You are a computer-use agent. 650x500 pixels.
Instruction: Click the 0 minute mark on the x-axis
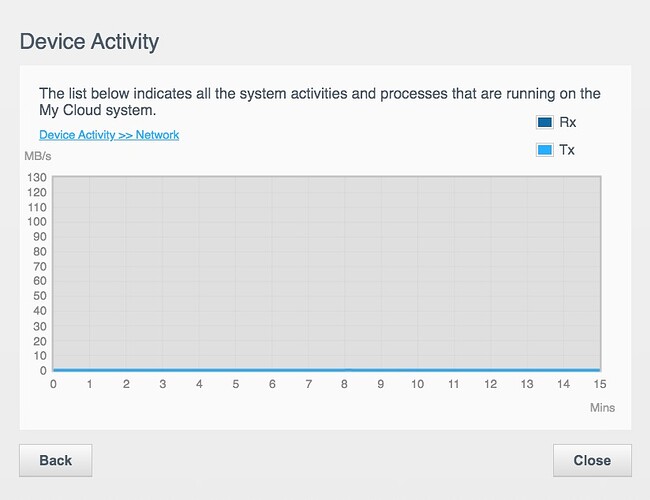[x=53, y=384]
